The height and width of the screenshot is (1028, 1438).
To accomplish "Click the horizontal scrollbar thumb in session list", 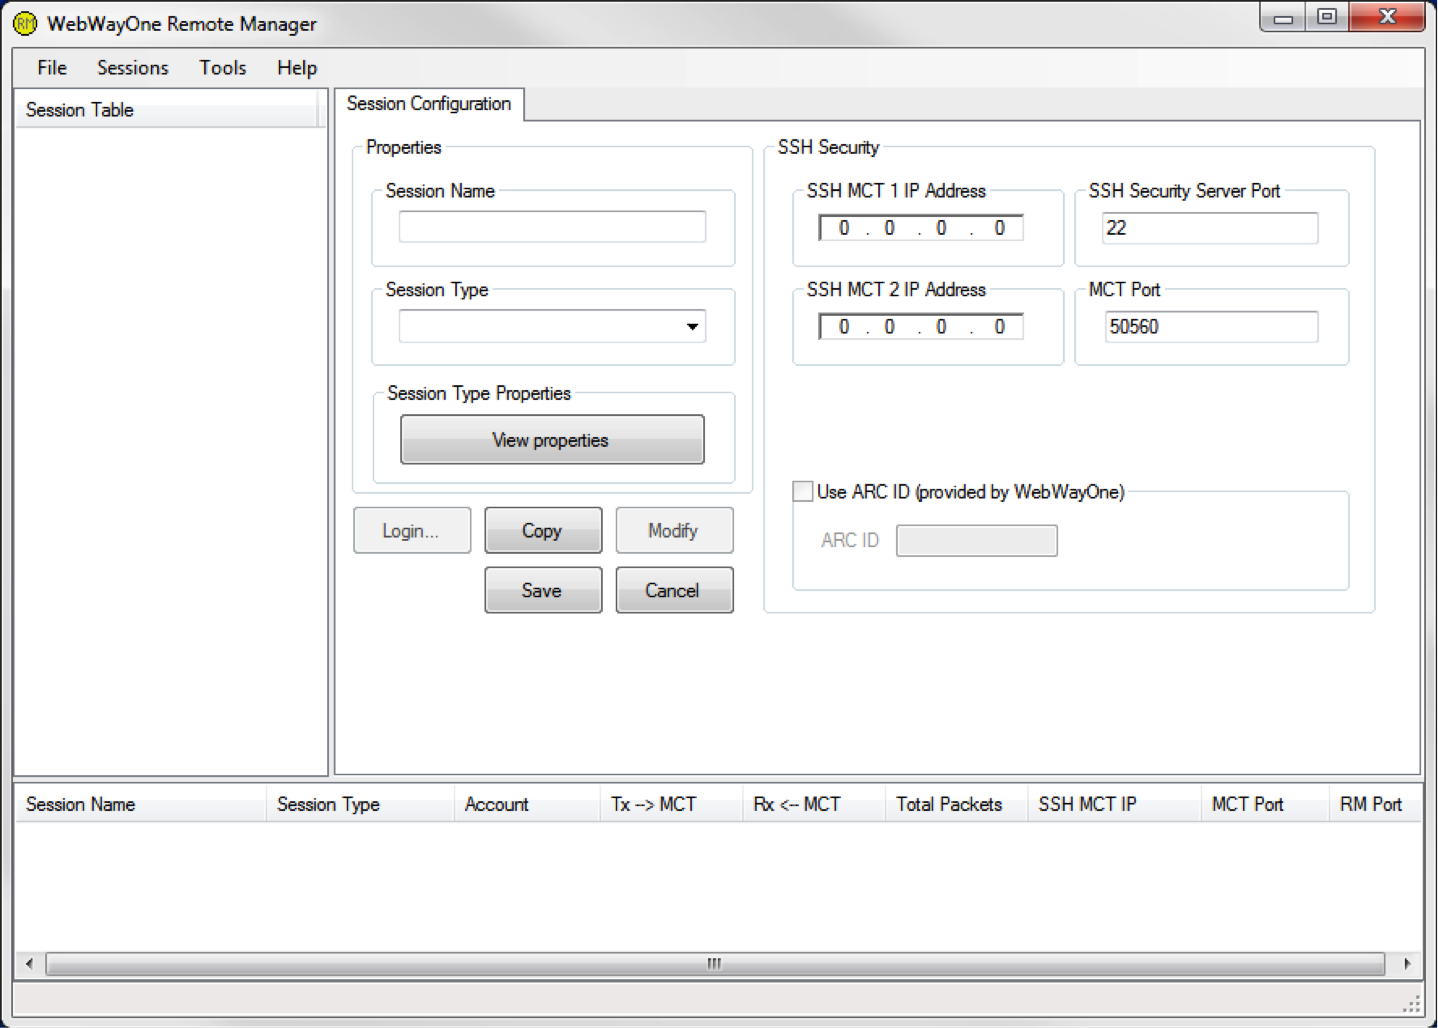I will pos(714,964).
